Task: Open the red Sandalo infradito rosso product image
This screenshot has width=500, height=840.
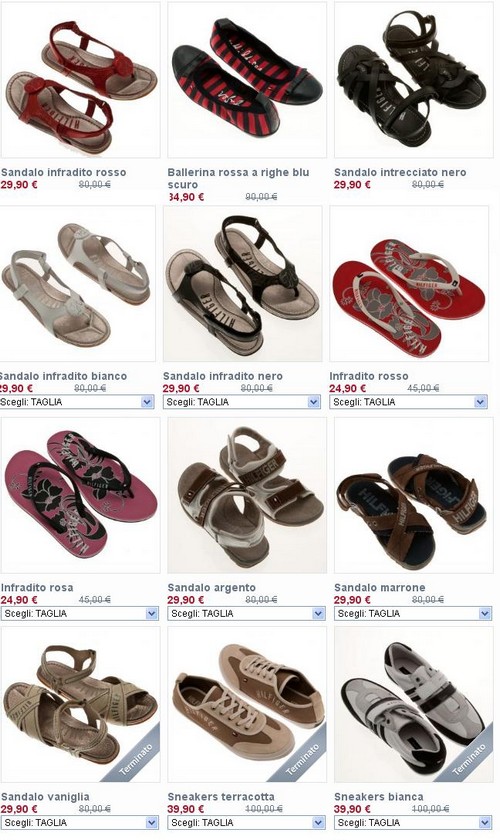Action: tap(80, 80)
